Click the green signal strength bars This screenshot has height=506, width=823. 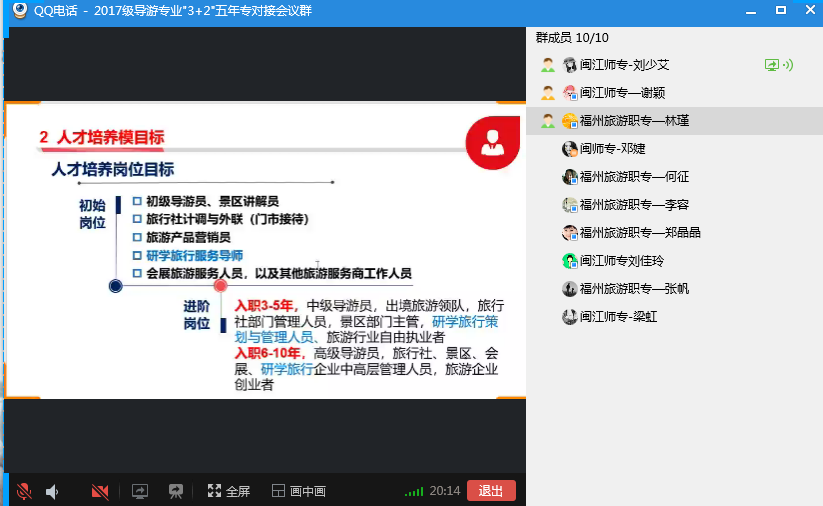coord(414,492)
